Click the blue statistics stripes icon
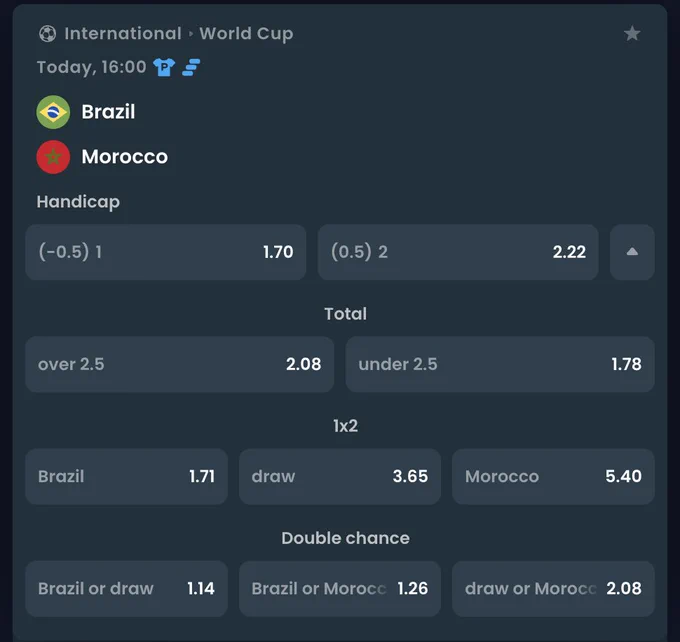Screen dimensions: 680x642 [x=191, y=67]
